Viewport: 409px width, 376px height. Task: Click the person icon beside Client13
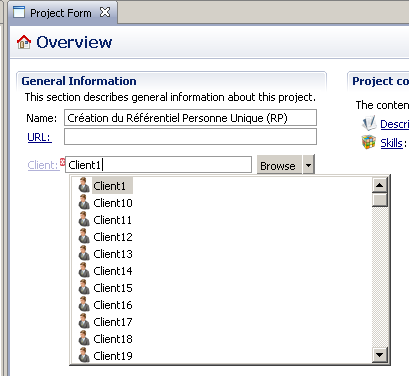pyautogui.click(x=84, y=253)
